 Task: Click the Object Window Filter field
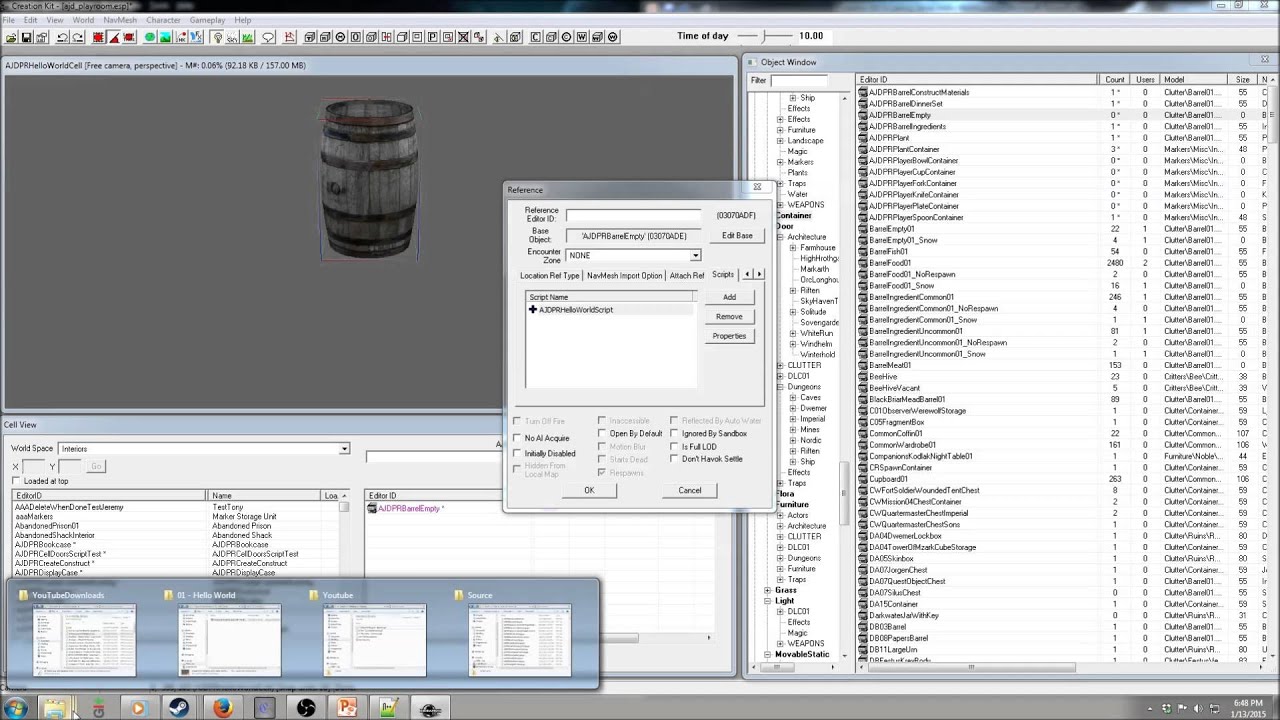[799, 80]
